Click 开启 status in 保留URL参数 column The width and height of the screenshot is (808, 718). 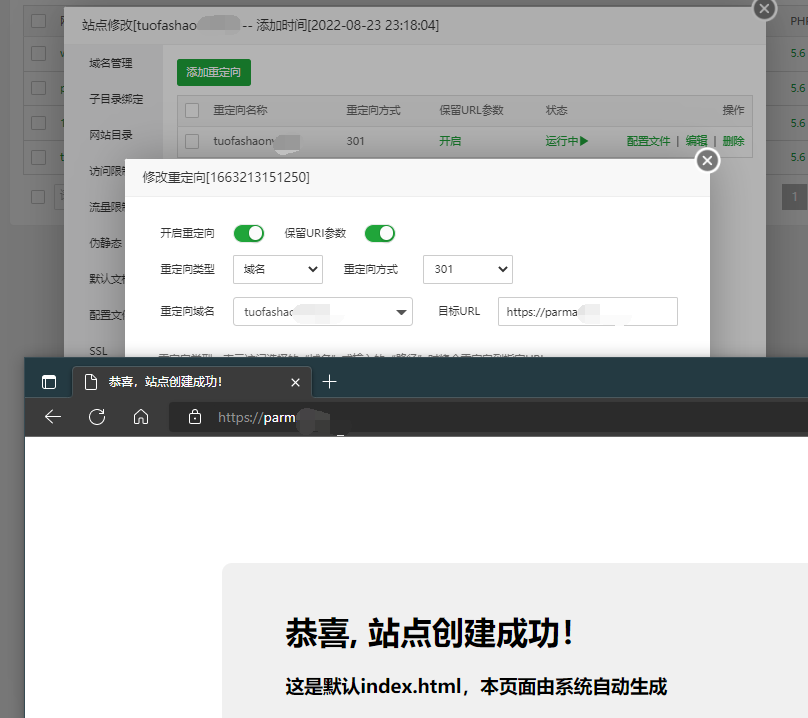click(x=450, y=141)
